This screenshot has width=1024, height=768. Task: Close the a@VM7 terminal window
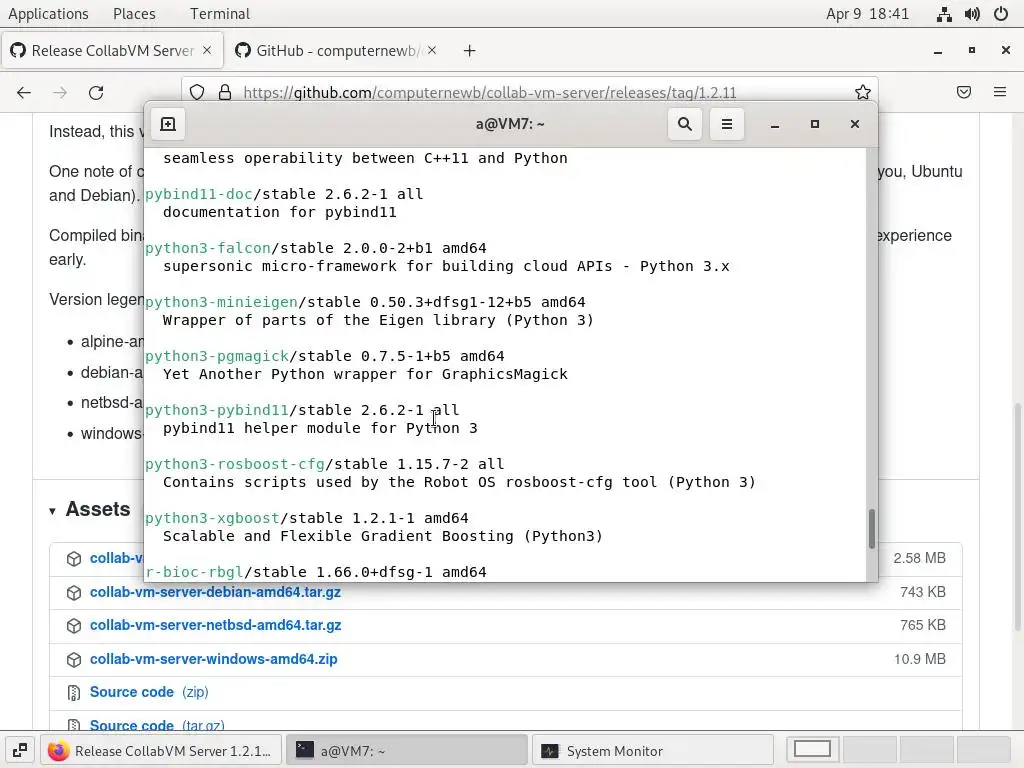click(x=854, y=124)
